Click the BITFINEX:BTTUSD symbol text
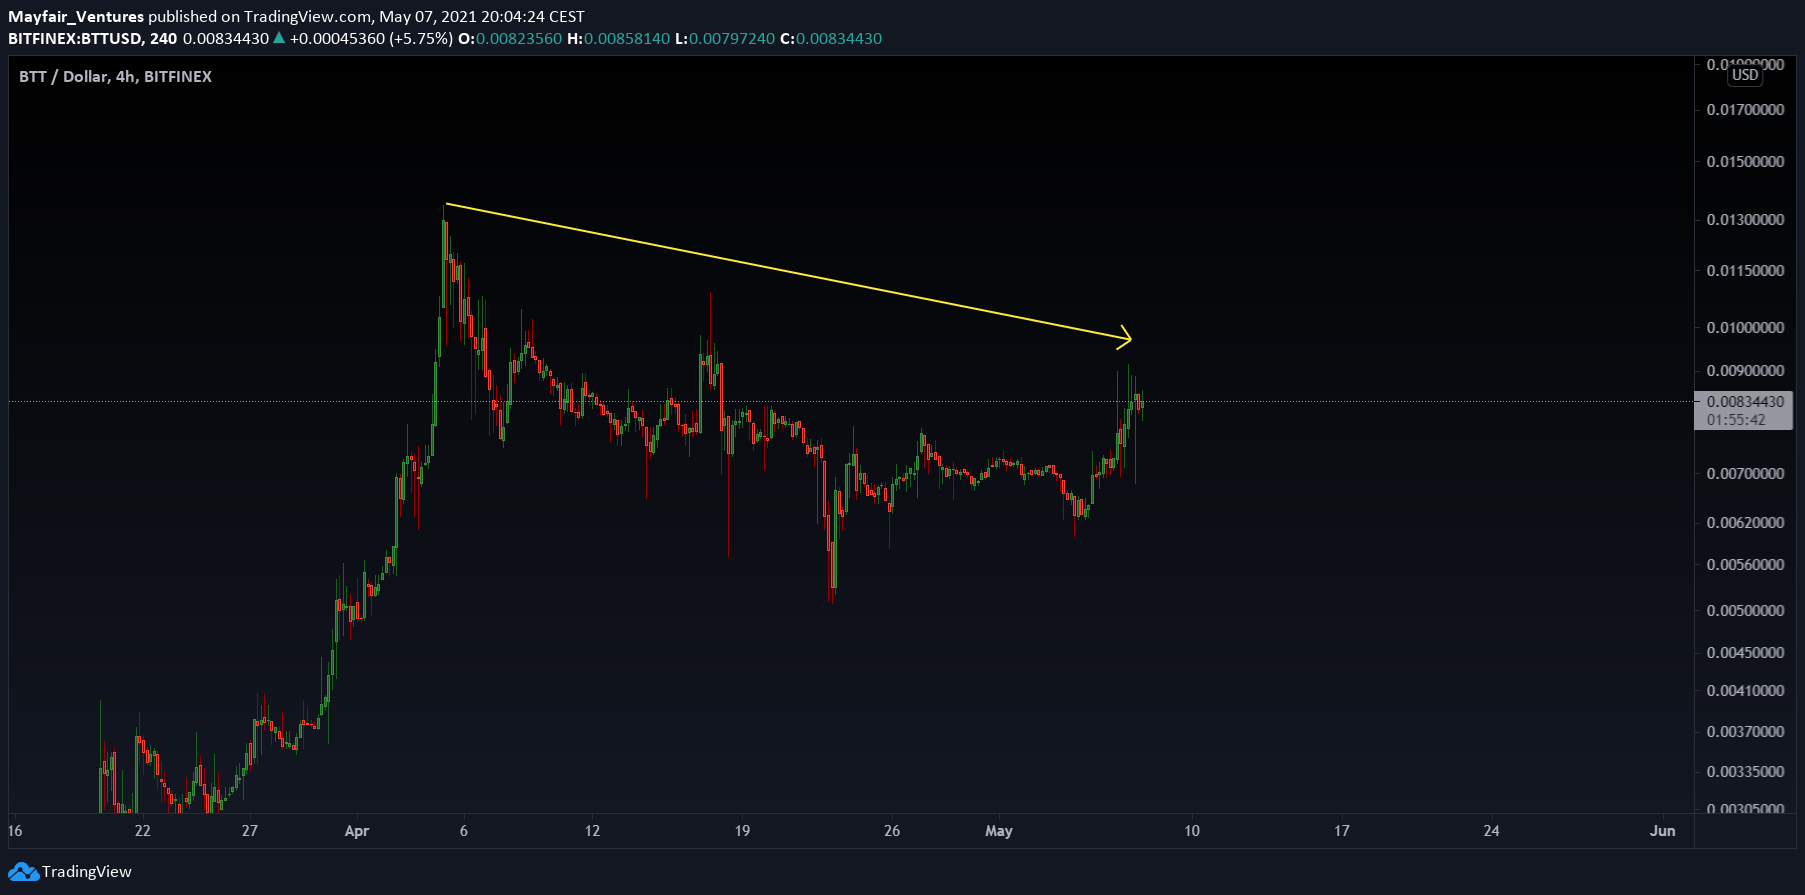The width and height of the screenshot is (1805, 895). (75, 38)
